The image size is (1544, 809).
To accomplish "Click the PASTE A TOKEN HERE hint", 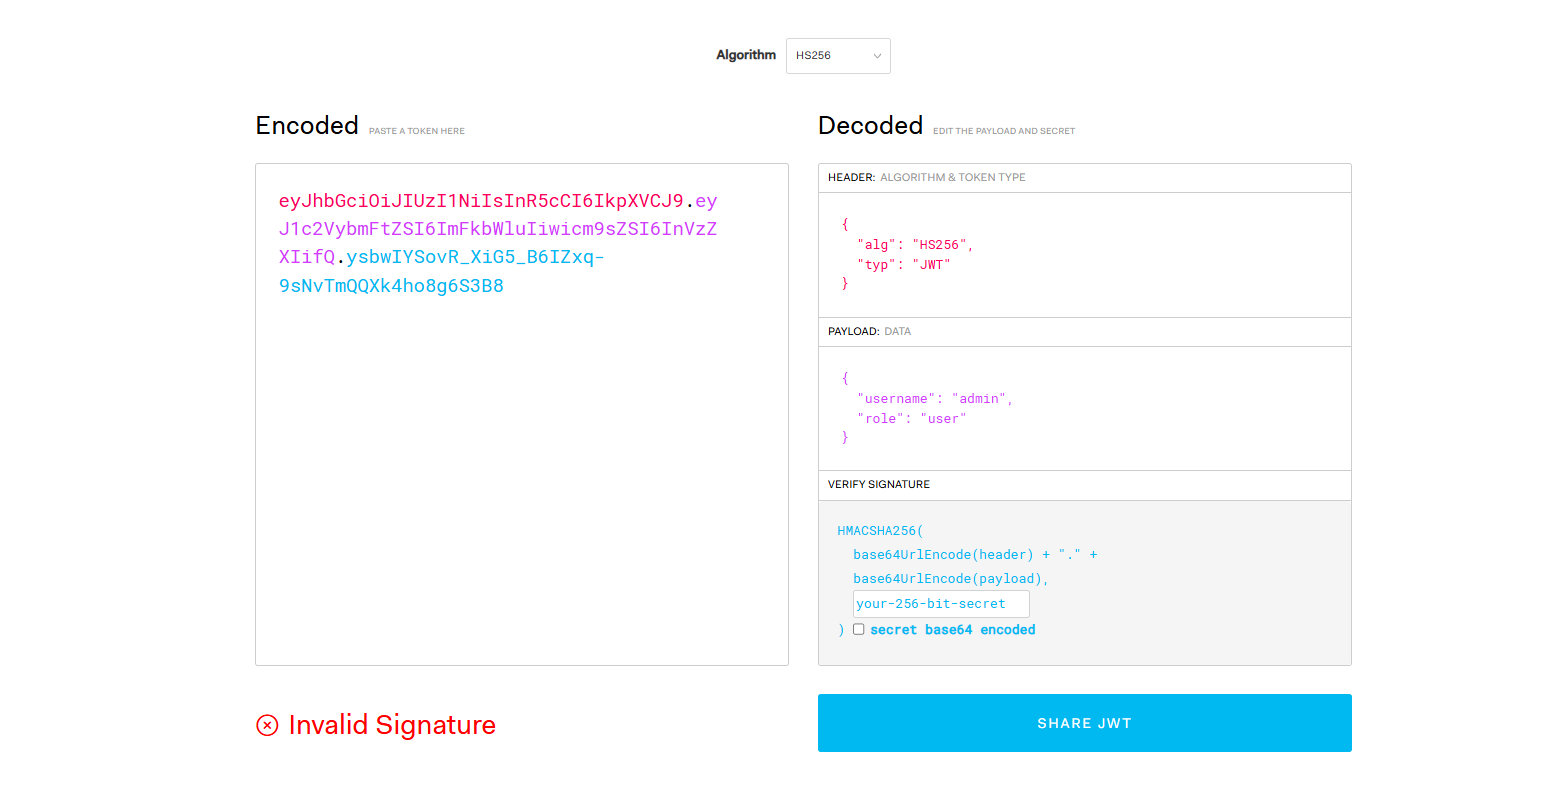I will pos(417,131).
